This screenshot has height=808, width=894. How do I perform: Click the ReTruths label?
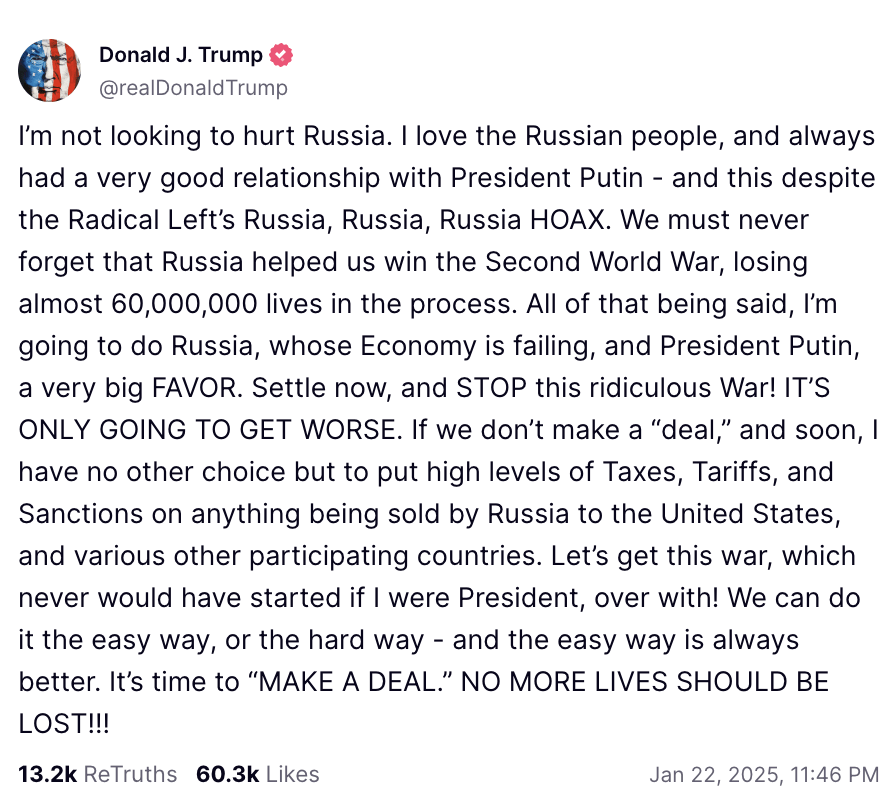click(x=129, y=774)
